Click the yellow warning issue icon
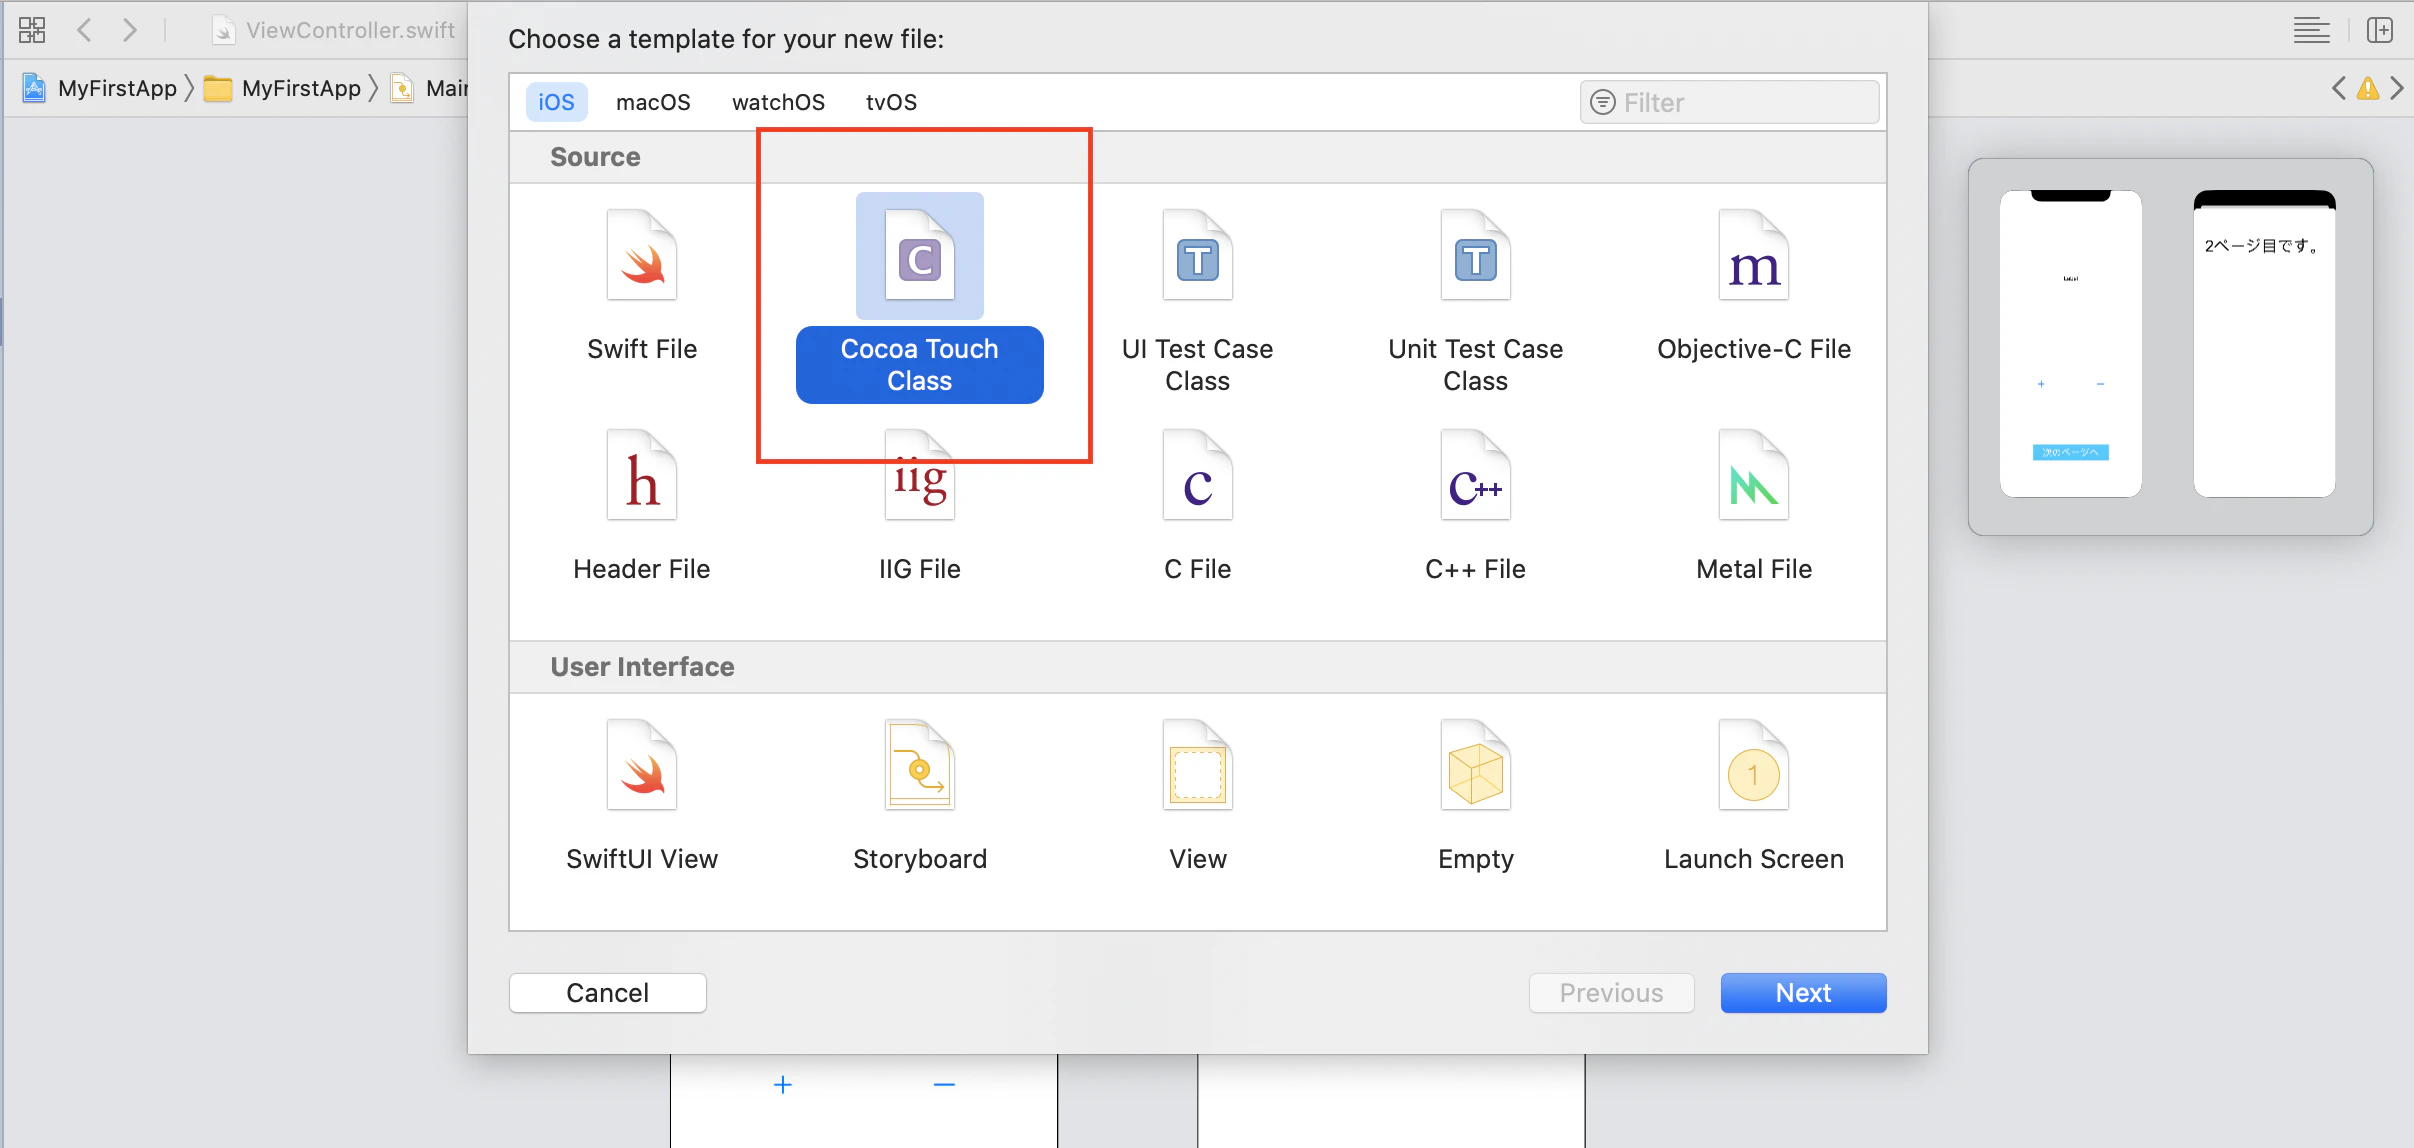This screenshot has width=2414, height=1148. [x=2367, y=88]
